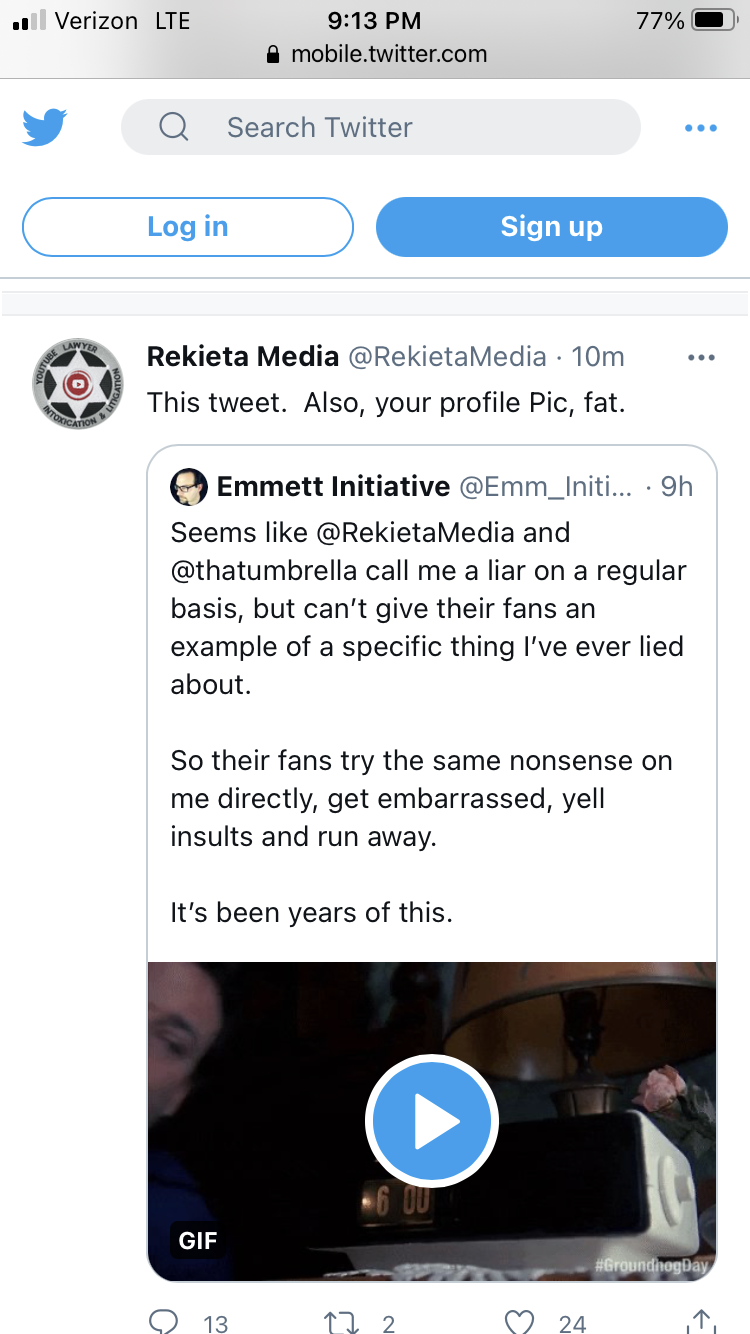Retweet using the retweet arrows icon
Screen dimensions: 750x1334
[x=341, y=1322]
